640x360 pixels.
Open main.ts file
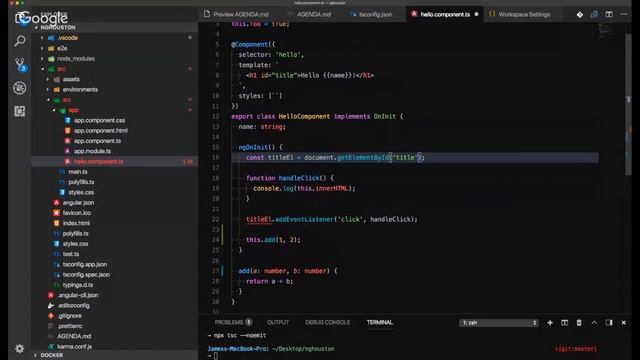click(x=78, y=172)
